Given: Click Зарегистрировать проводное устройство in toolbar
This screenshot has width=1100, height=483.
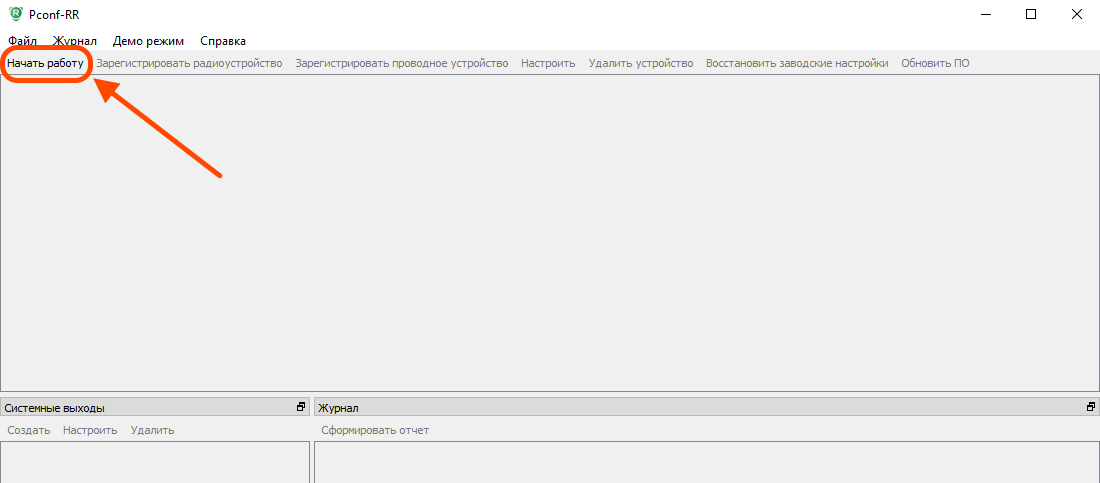Looking at the screenshot, I should 401,63.
